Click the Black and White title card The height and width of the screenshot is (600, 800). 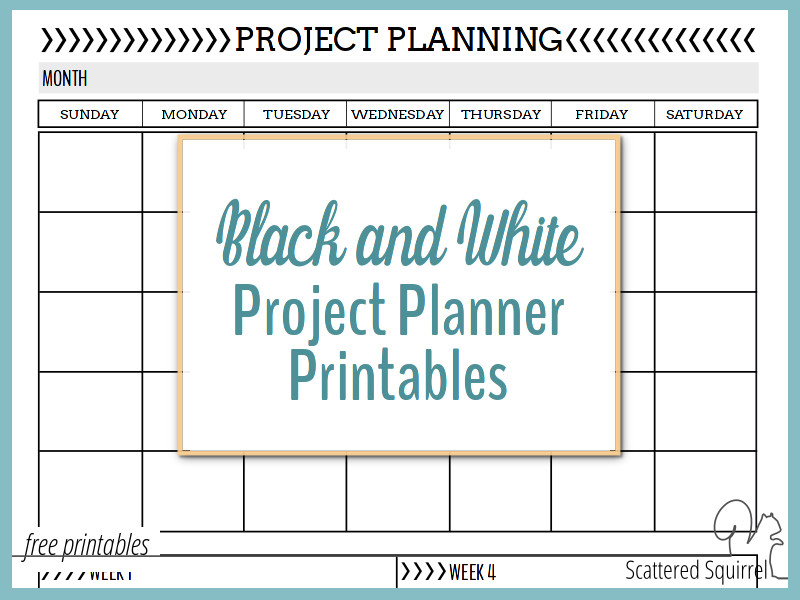click(x=399, y=295)
